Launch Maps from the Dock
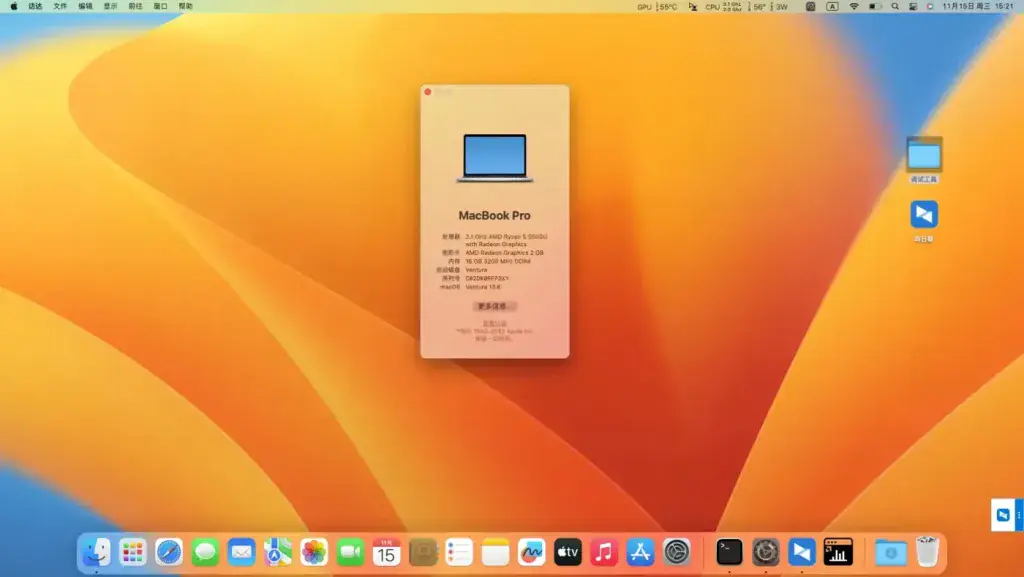This screenshot has width=1024, height=577. (x=278, y=553)
